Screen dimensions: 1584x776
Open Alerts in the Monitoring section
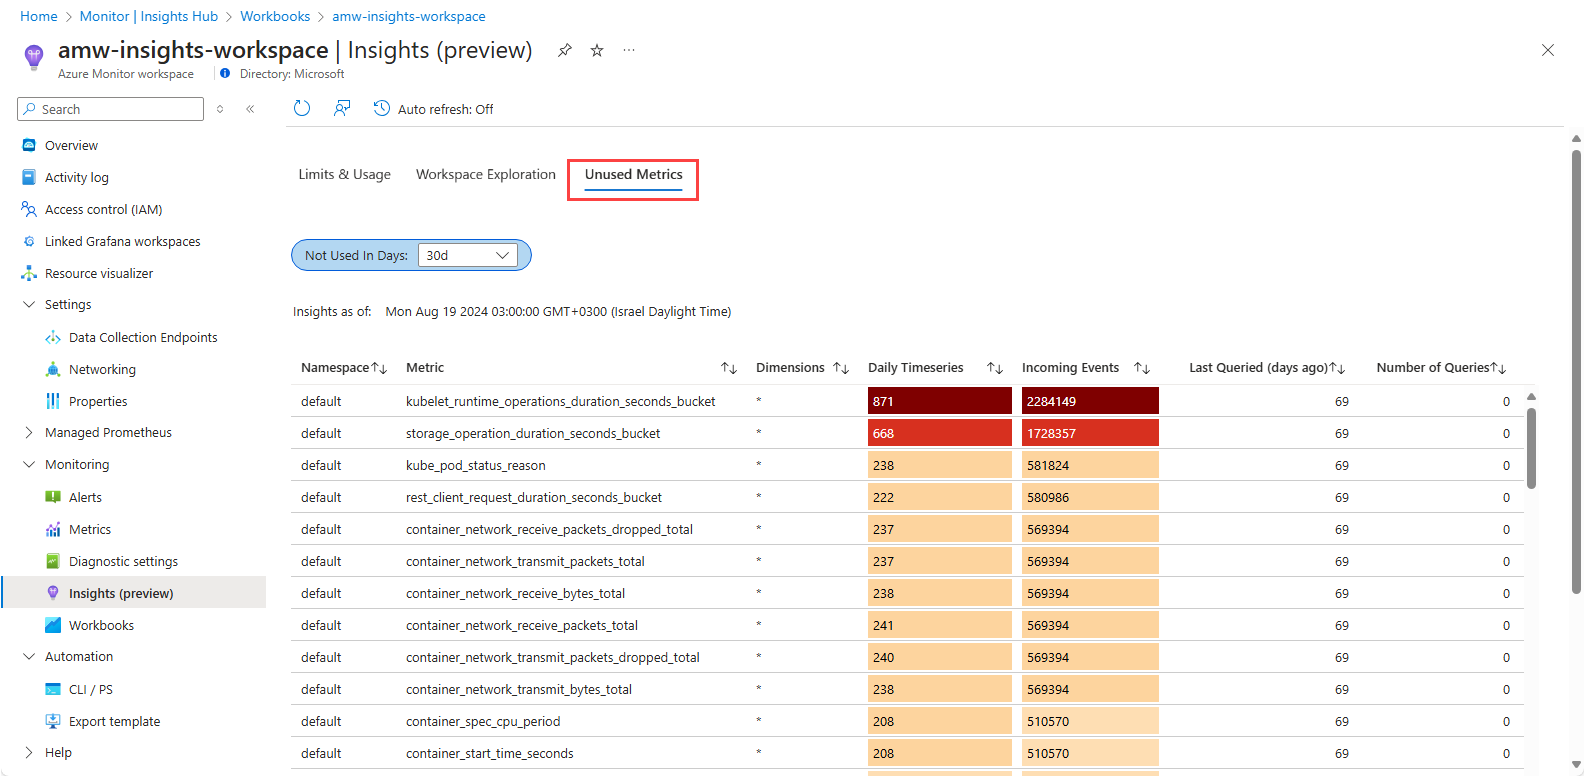(x=85, y=497)
